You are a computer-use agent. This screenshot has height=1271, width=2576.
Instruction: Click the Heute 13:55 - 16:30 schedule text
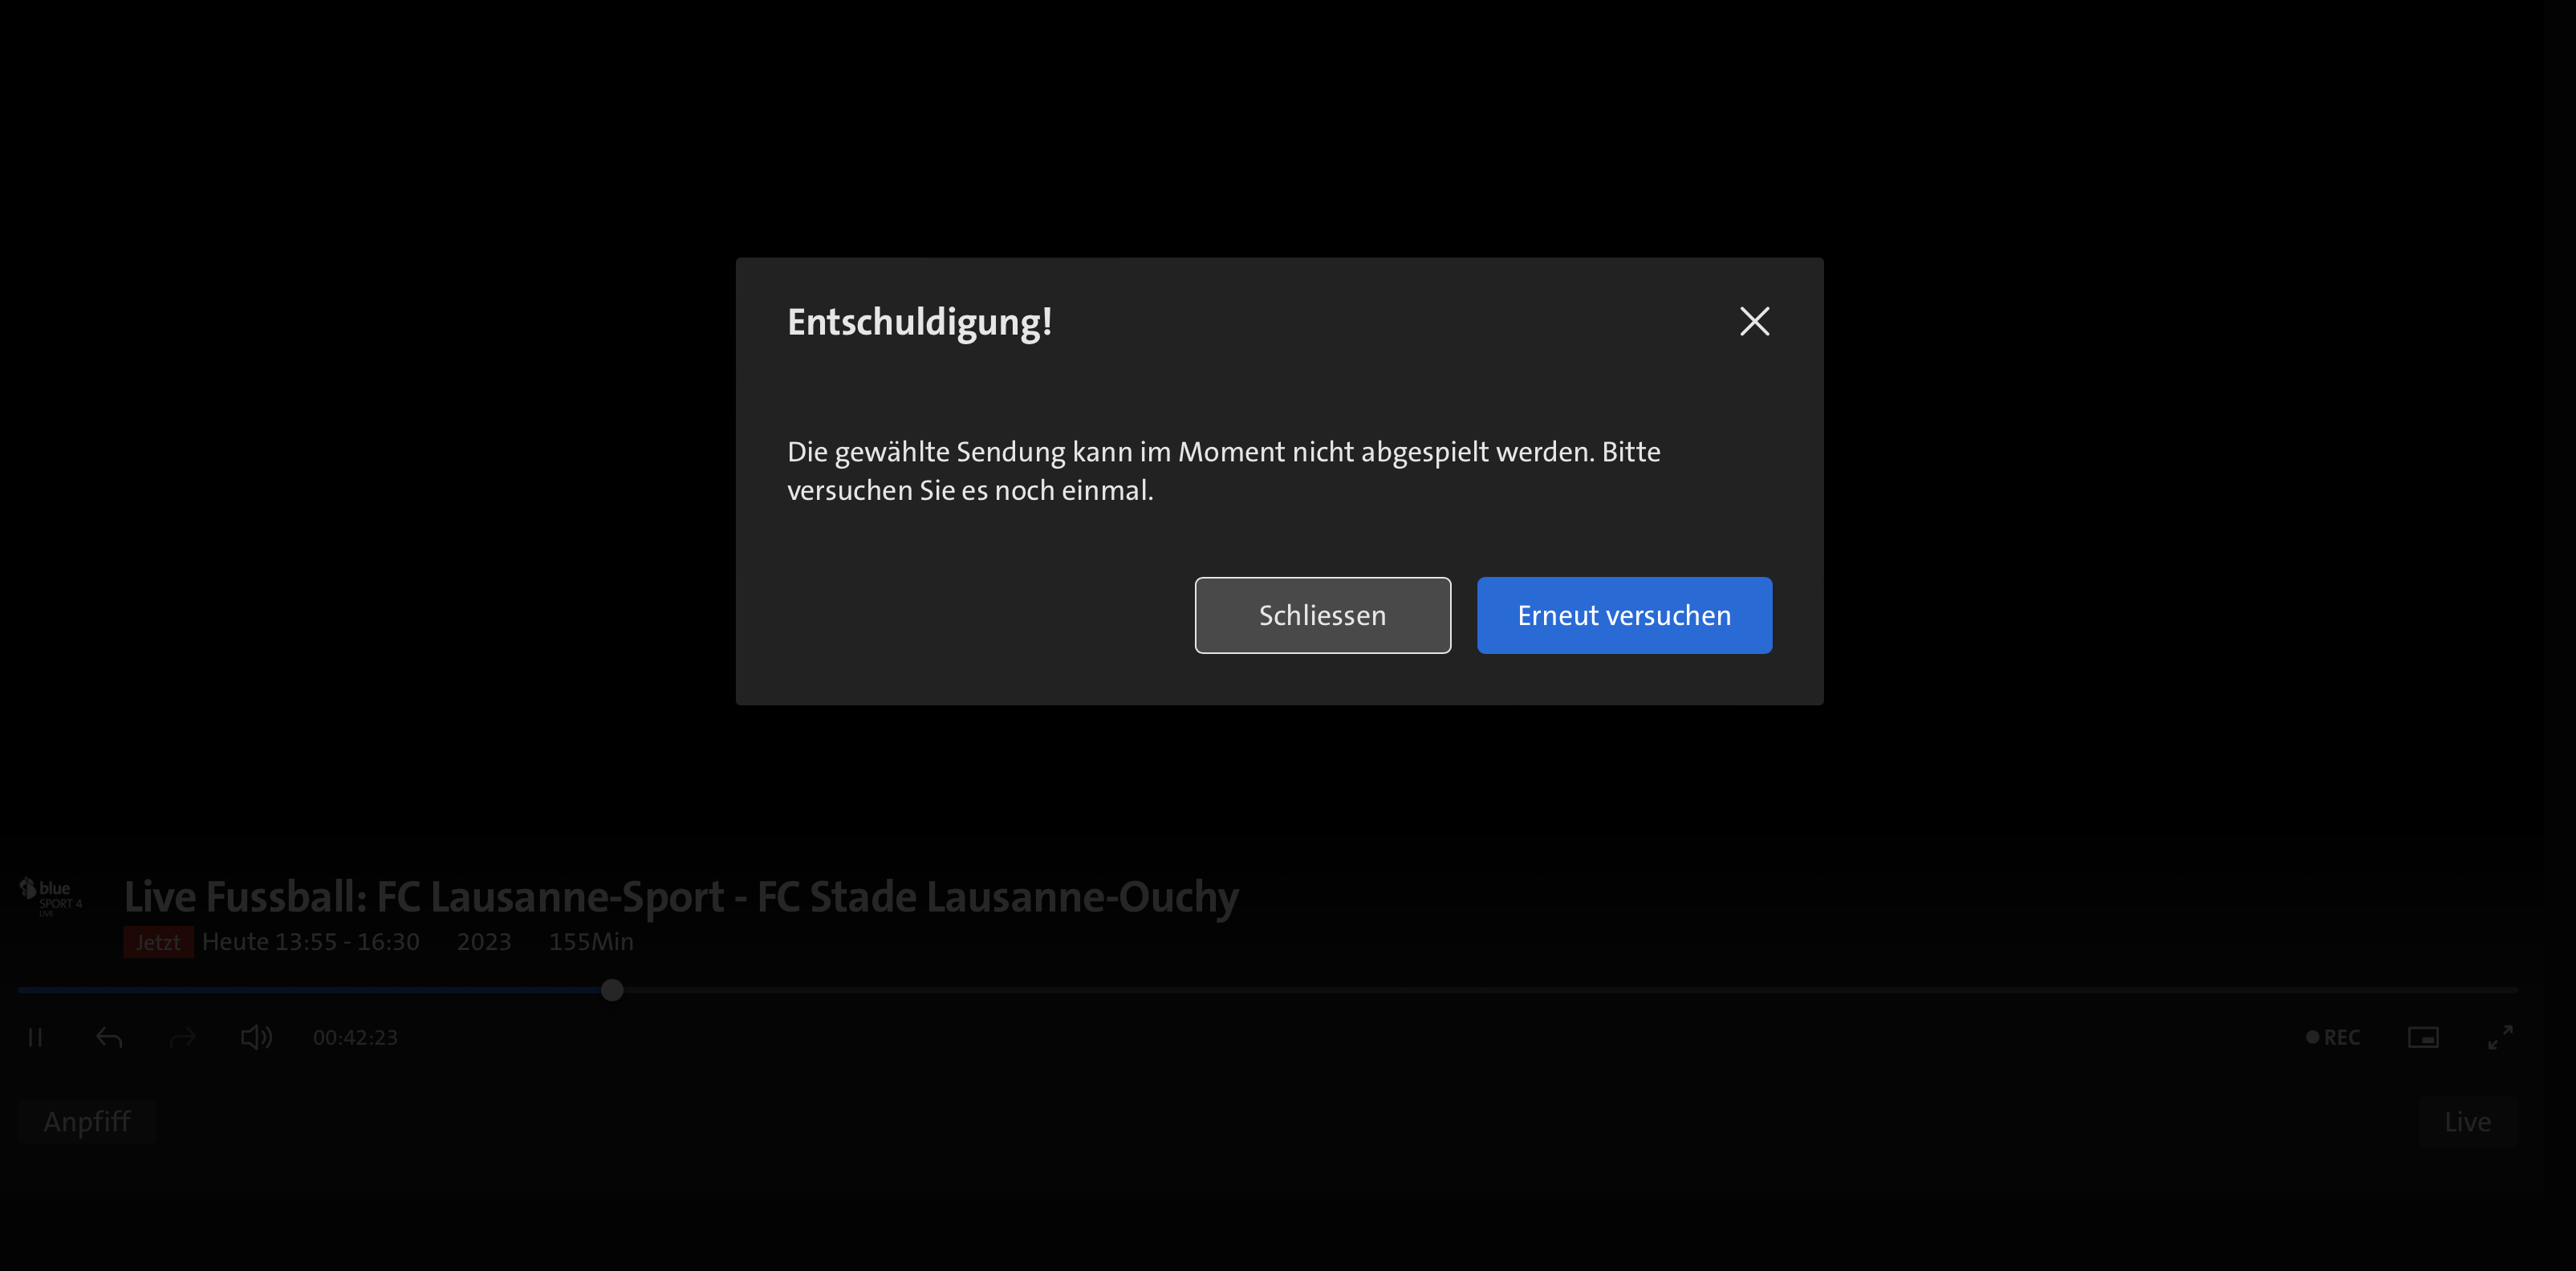[311, 942]
